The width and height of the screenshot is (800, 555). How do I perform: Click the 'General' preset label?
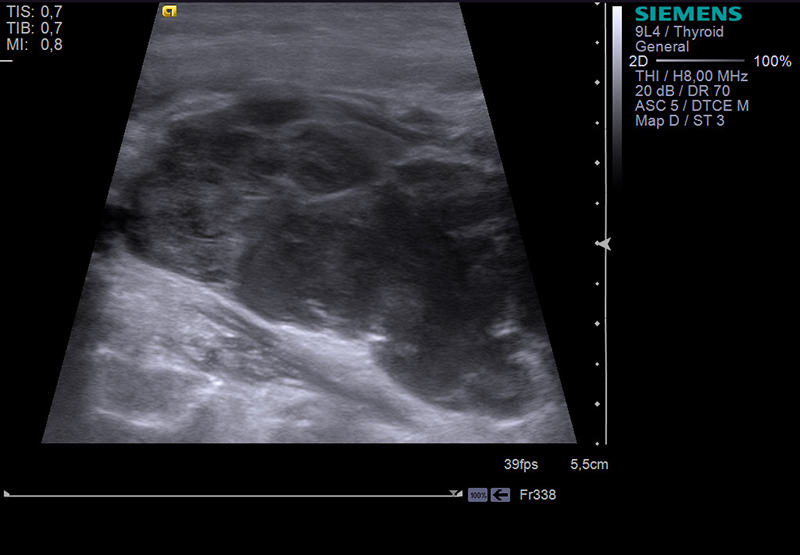pos(662,47)
